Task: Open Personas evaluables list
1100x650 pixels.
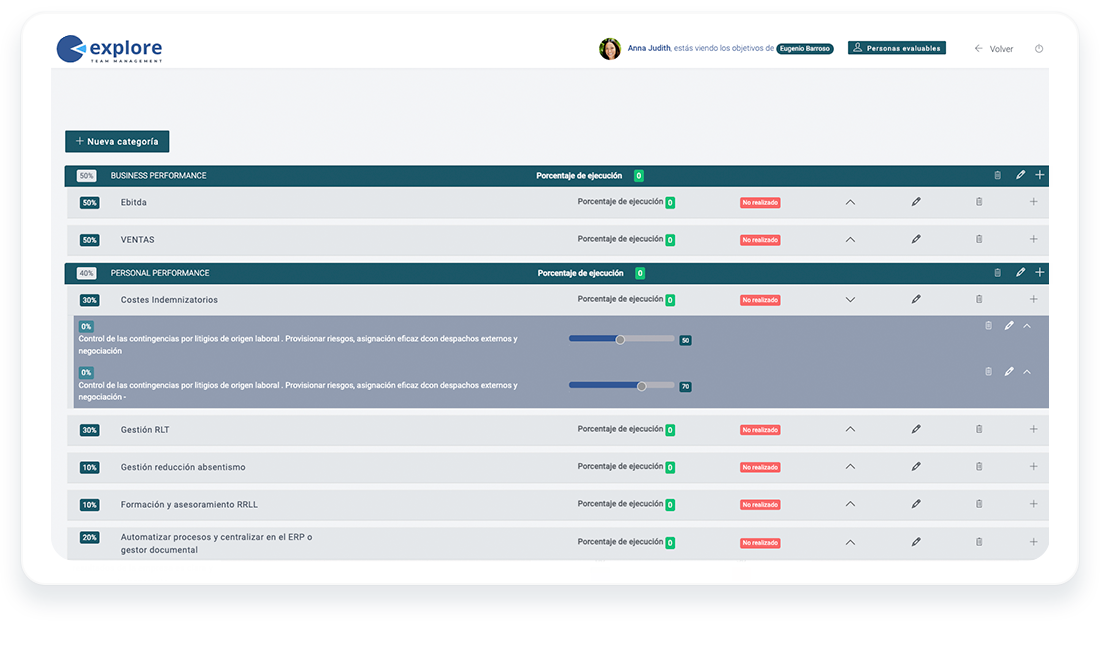Action: coord(897,48)
